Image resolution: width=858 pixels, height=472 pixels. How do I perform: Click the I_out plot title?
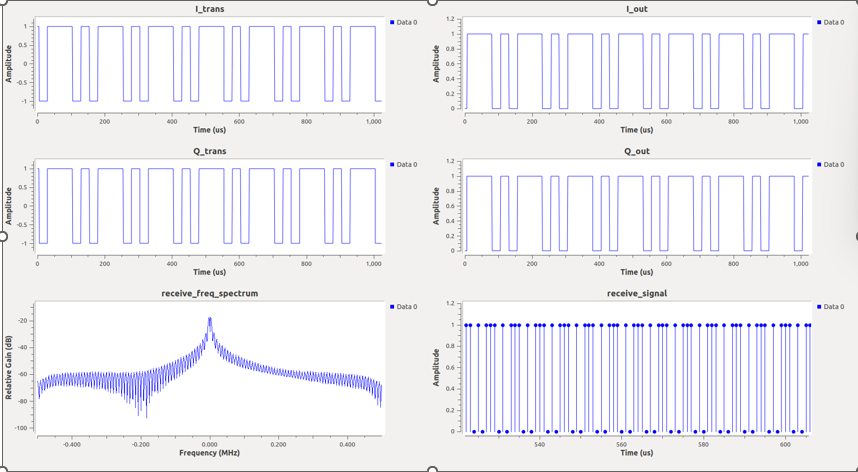(x=636, y=9)
